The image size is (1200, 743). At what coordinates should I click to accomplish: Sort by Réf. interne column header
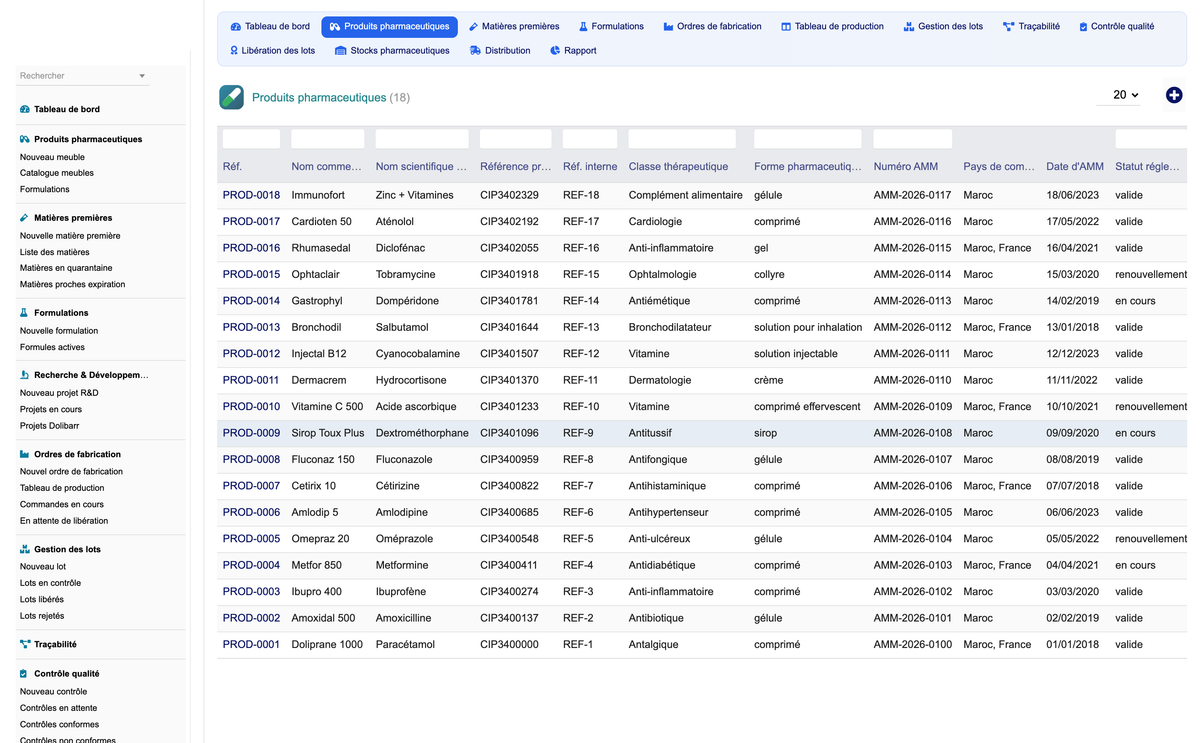(x=590, y=166)
